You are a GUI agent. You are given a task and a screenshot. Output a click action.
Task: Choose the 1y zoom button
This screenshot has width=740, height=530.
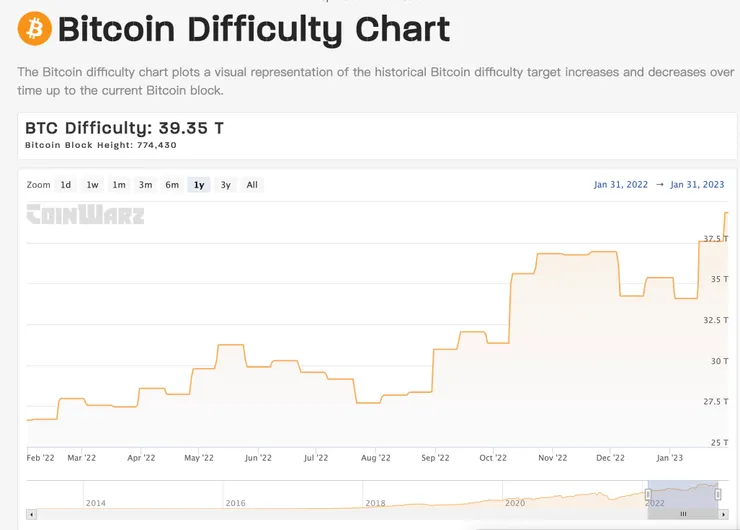(x=199, y=185)
